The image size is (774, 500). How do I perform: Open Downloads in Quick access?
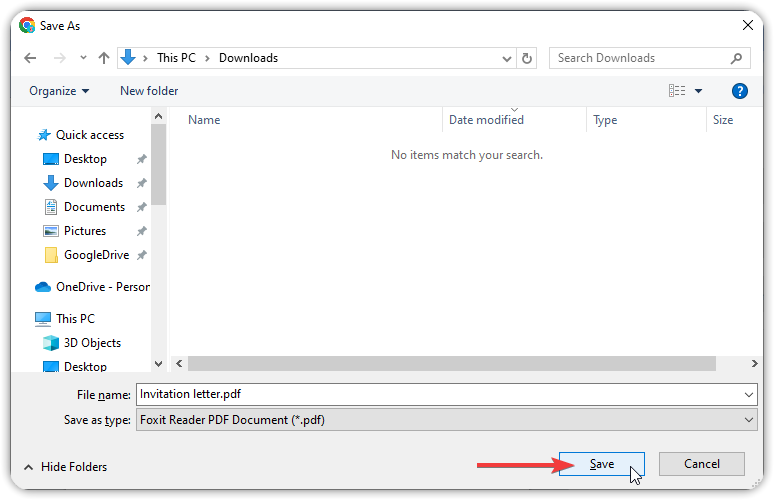coord(93,183)
